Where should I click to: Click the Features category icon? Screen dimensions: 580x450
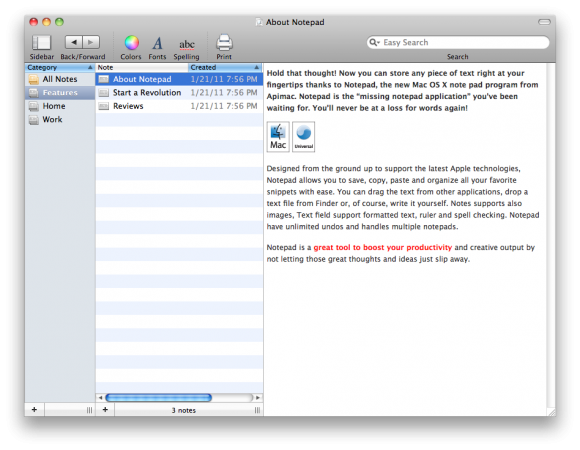click(x=34, y=93)
